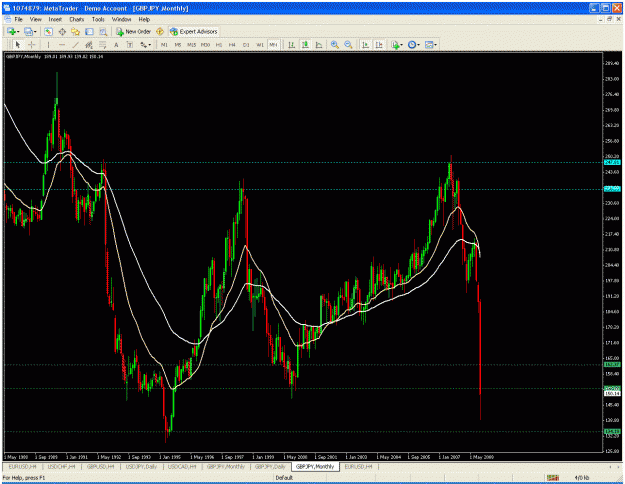Toggle chart Auto Scroll

pos(365,45)
